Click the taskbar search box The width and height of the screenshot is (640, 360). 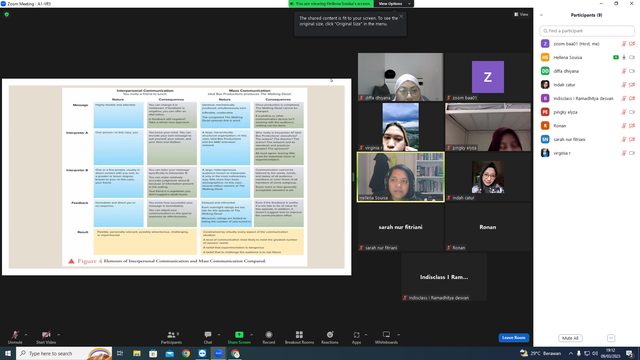64,353
